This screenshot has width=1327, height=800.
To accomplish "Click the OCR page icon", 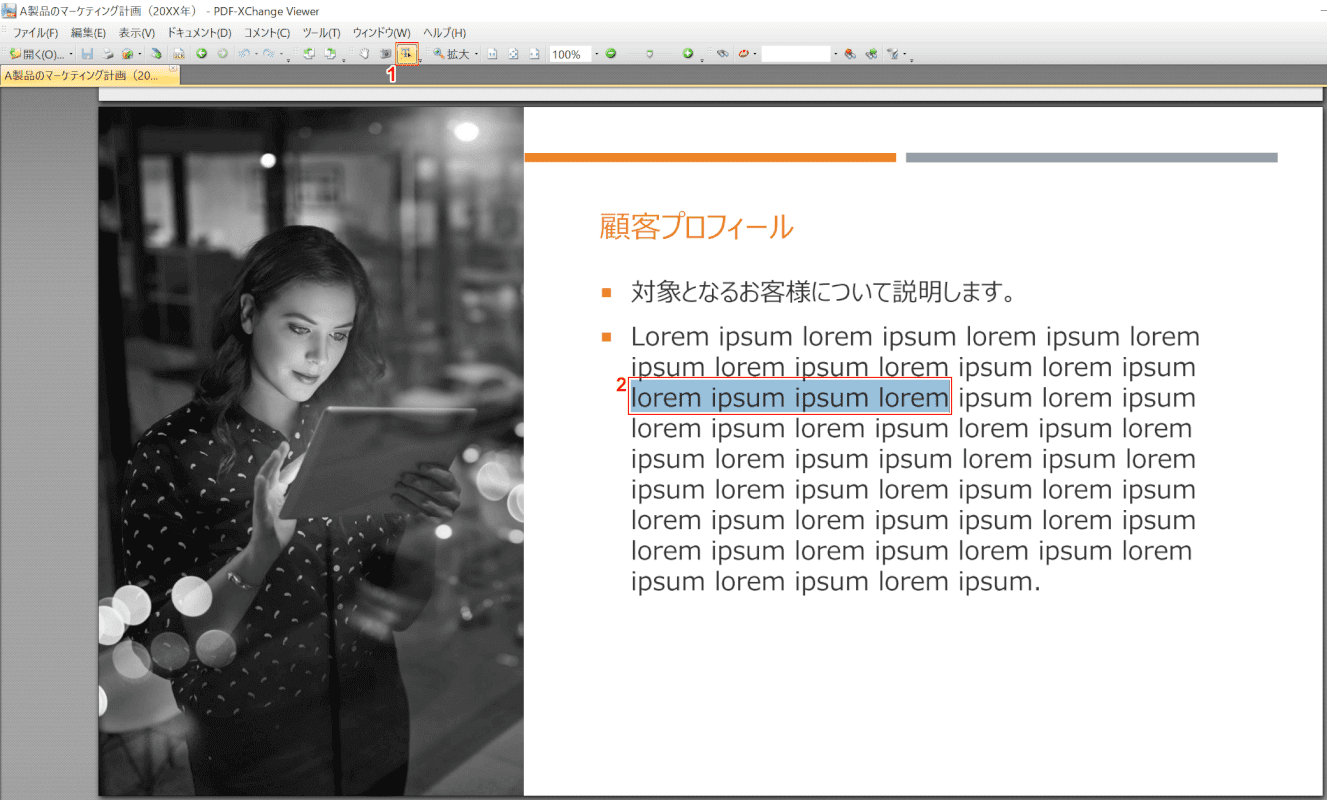I will (179, 54).
